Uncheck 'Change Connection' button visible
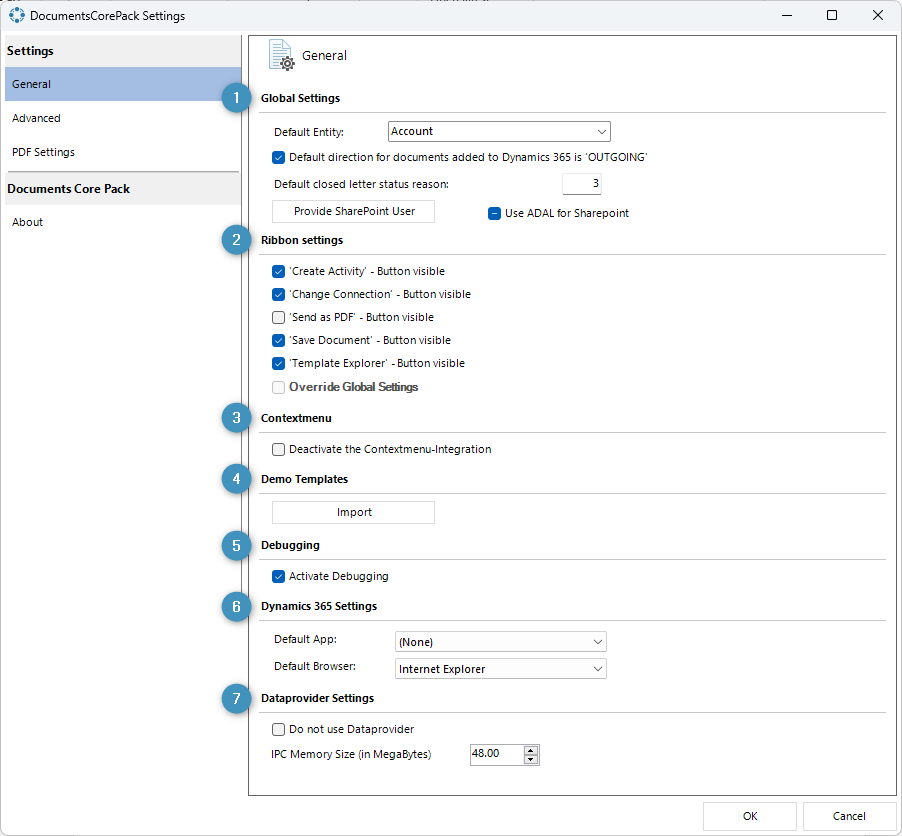 pyautogui.click(x=278, y=294)
